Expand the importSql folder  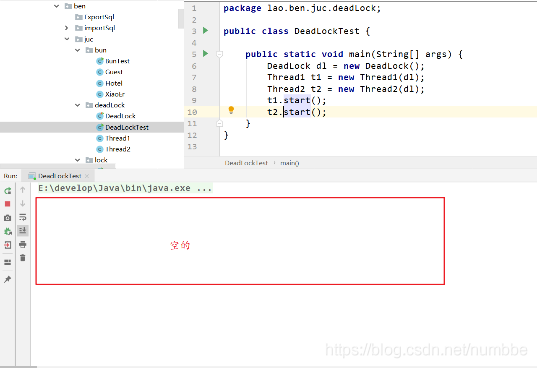tap(67, 28)
